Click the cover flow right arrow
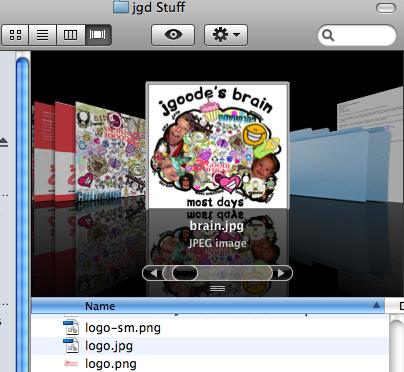This screenshot has height=372, width=404. (x=282, y=273)
